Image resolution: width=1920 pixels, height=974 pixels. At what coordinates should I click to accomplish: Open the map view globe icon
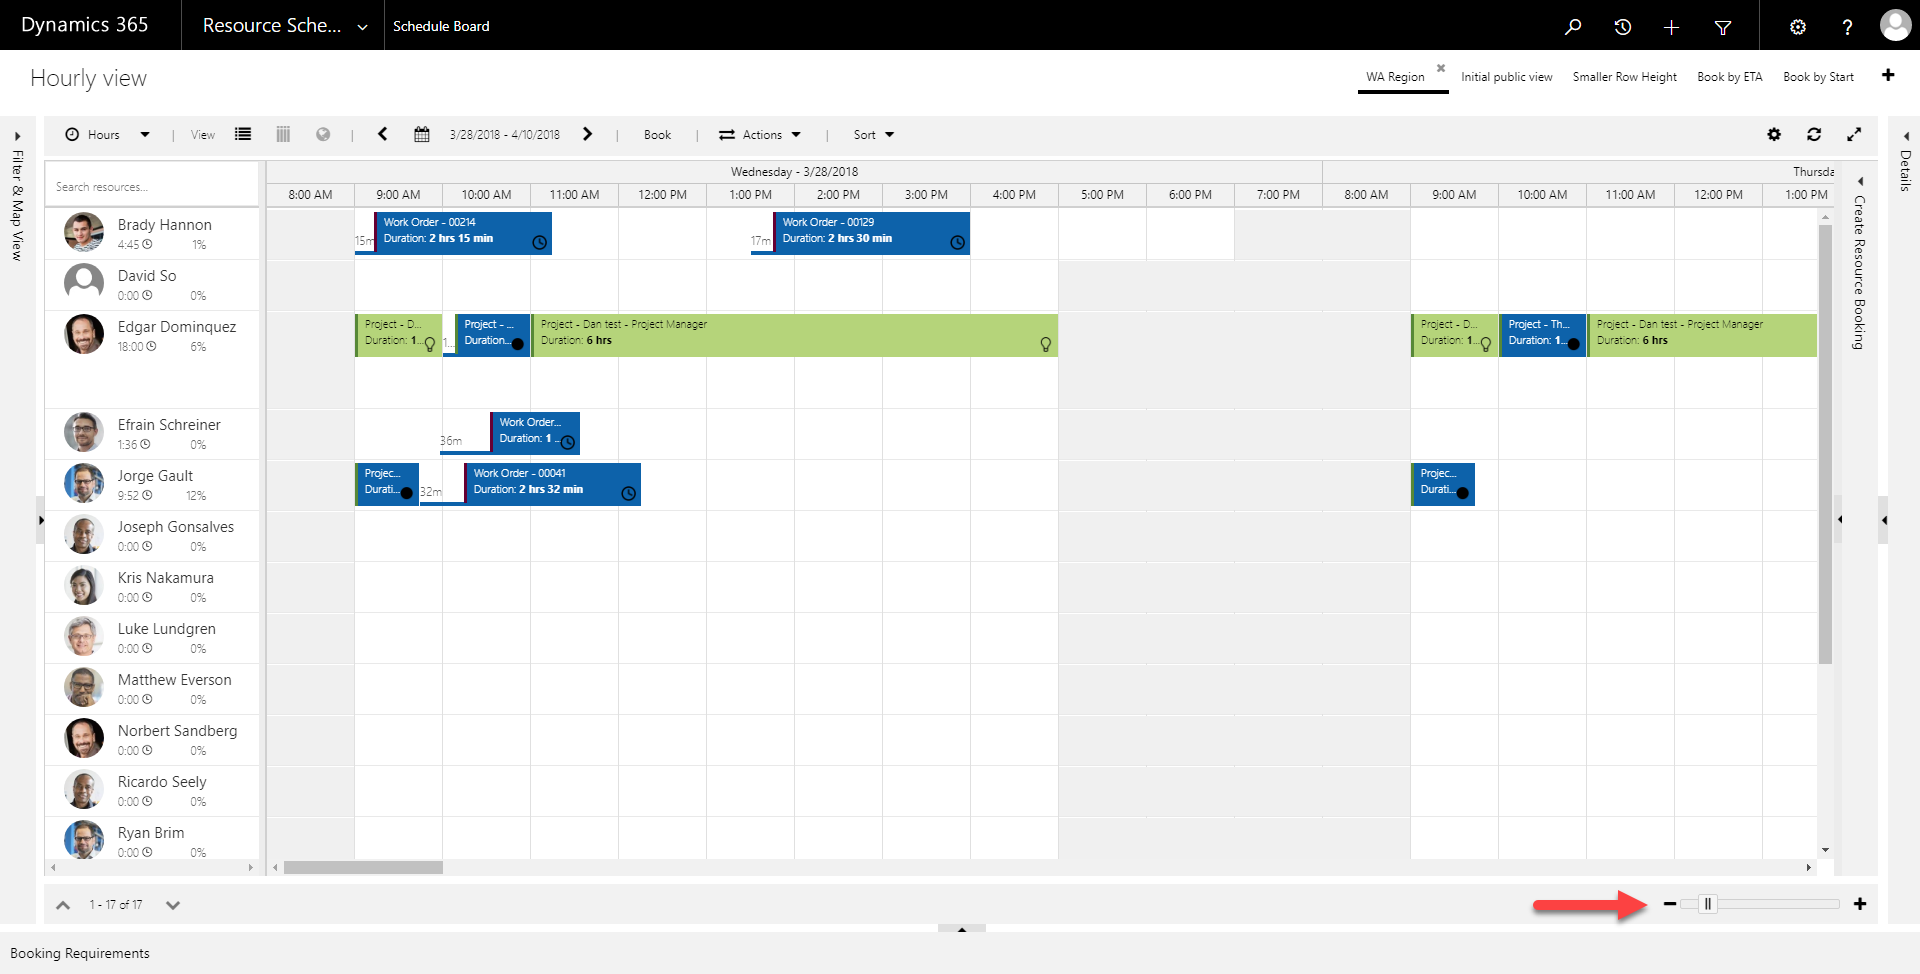coord(323,134)
